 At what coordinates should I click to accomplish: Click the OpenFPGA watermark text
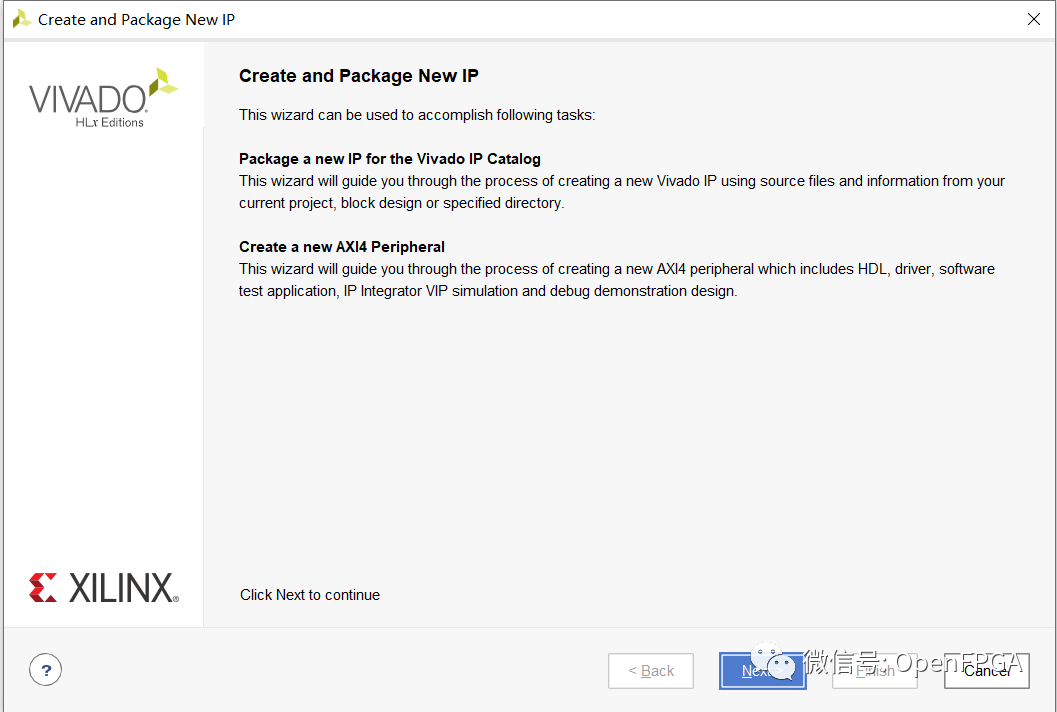(x=915, y=663)
